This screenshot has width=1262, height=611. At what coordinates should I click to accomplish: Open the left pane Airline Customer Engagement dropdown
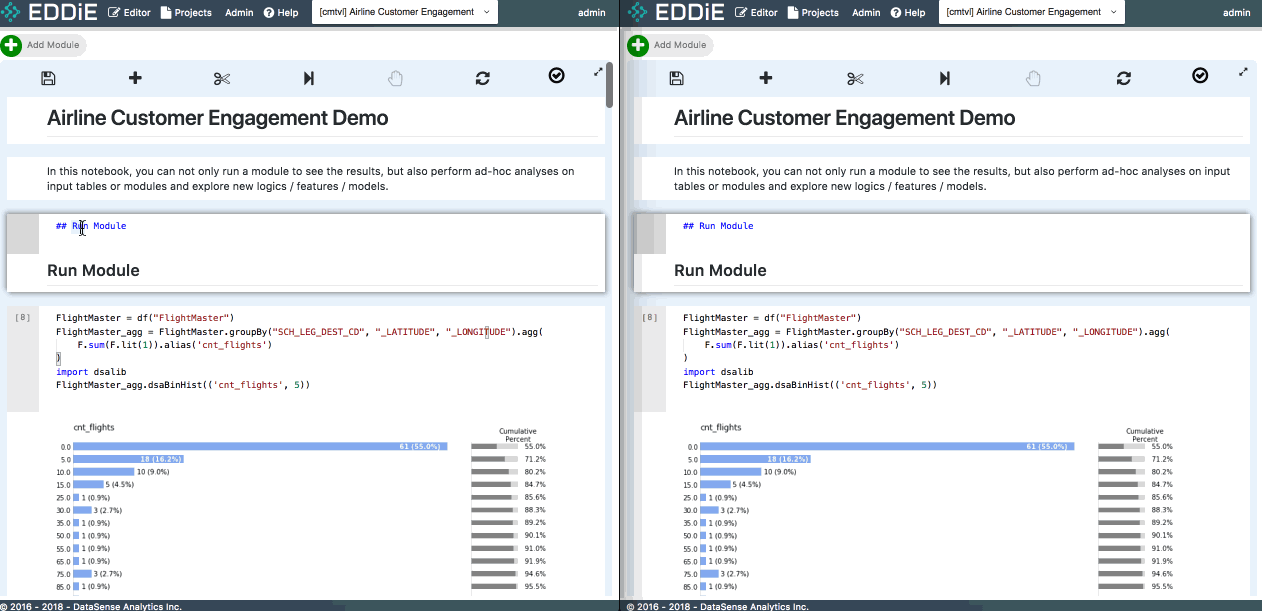click(405, 12)
